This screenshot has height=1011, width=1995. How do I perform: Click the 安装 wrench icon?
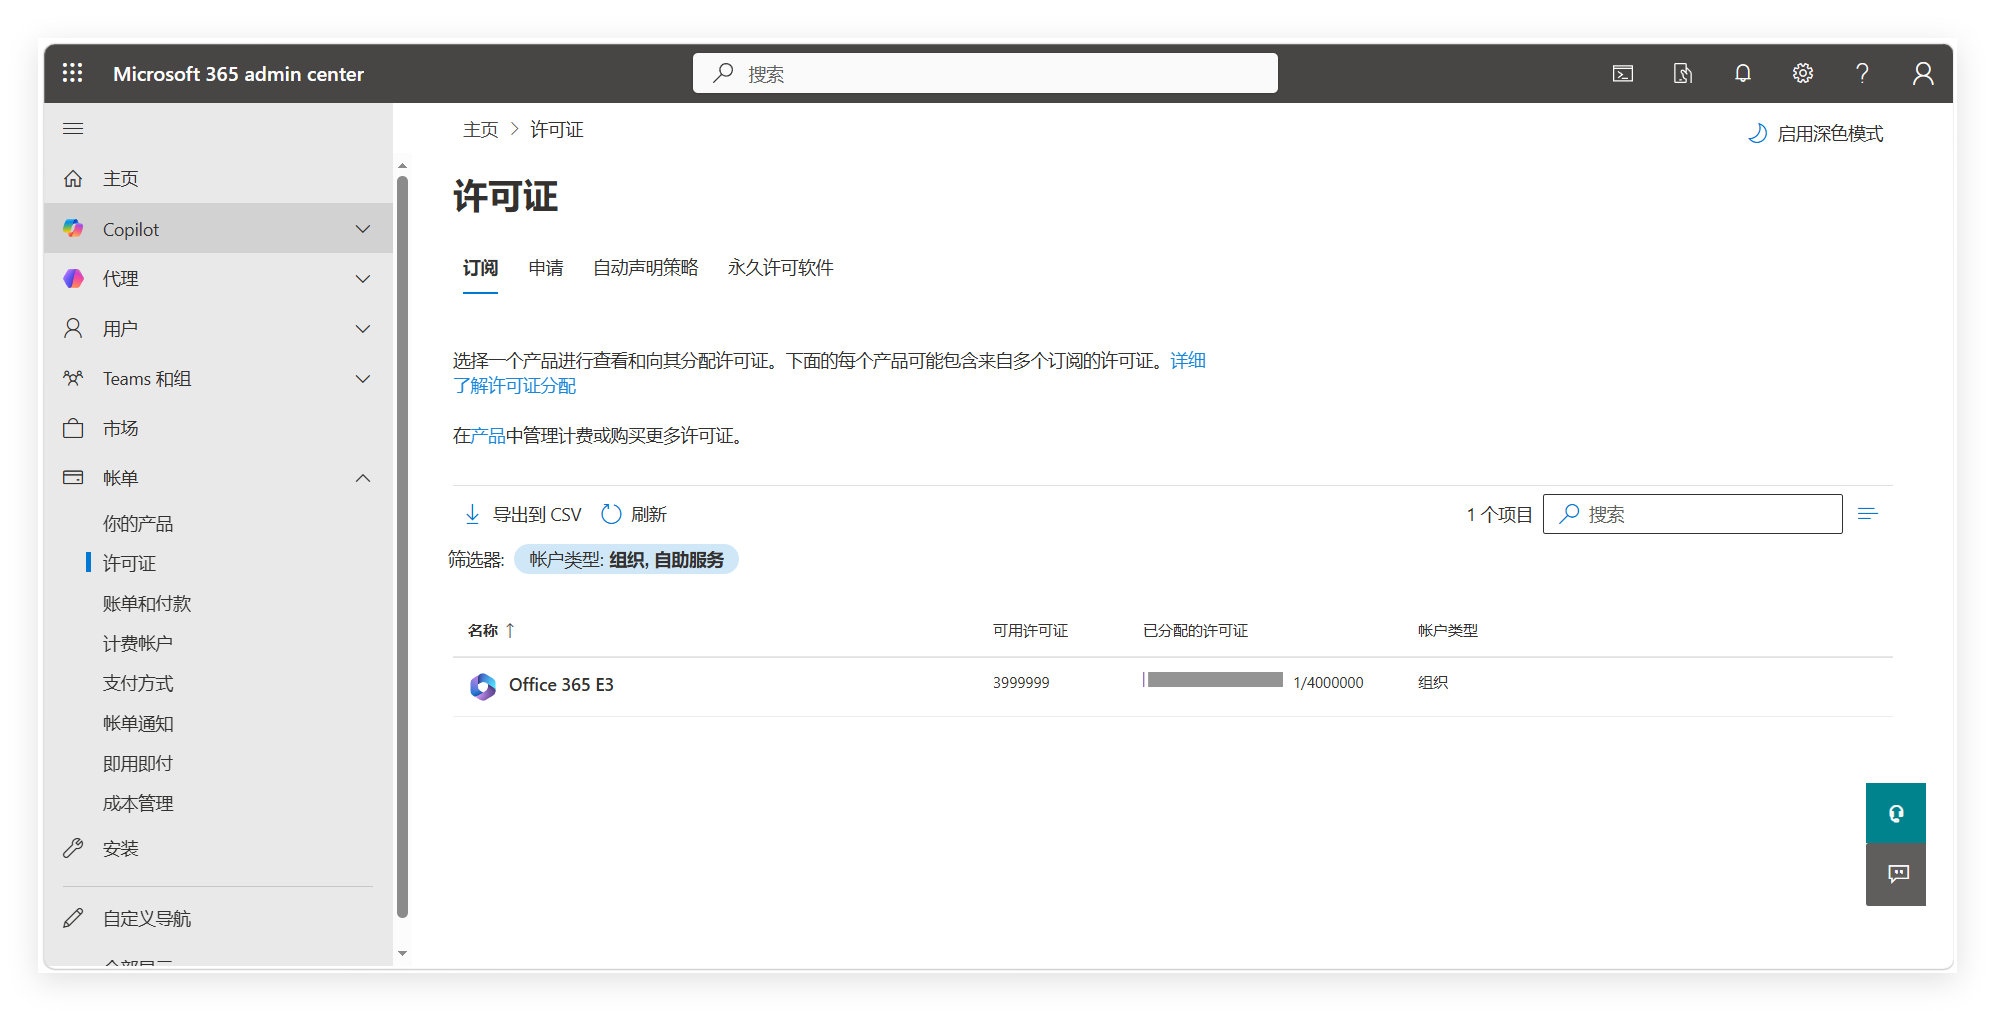tap(73, 849)
